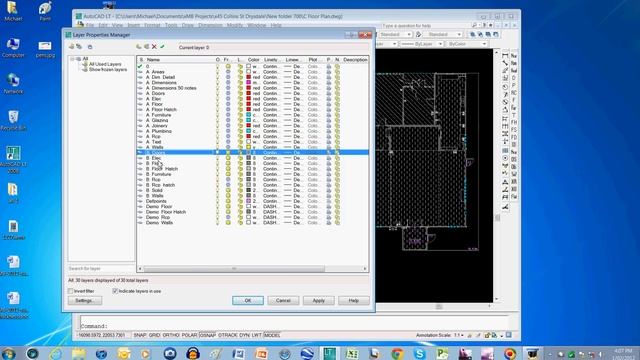The height and width of the screenshot is (360, 640).
Task: Open the Modify menu in AutoCAD
Action: point(235,25)
